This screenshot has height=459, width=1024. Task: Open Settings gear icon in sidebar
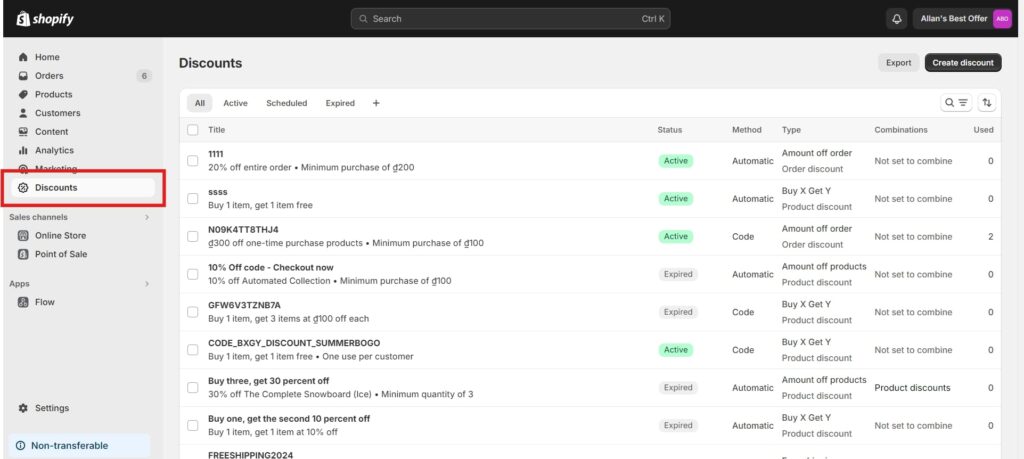[x=23, y=408]
